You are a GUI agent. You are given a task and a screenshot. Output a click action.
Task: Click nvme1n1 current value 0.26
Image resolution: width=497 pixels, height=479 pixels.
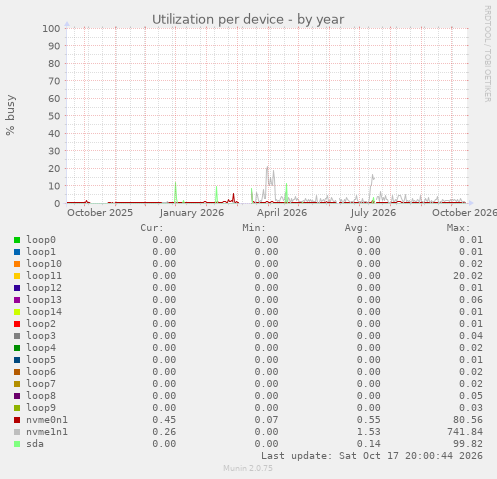pyautogui.click(x=164, y=432)
